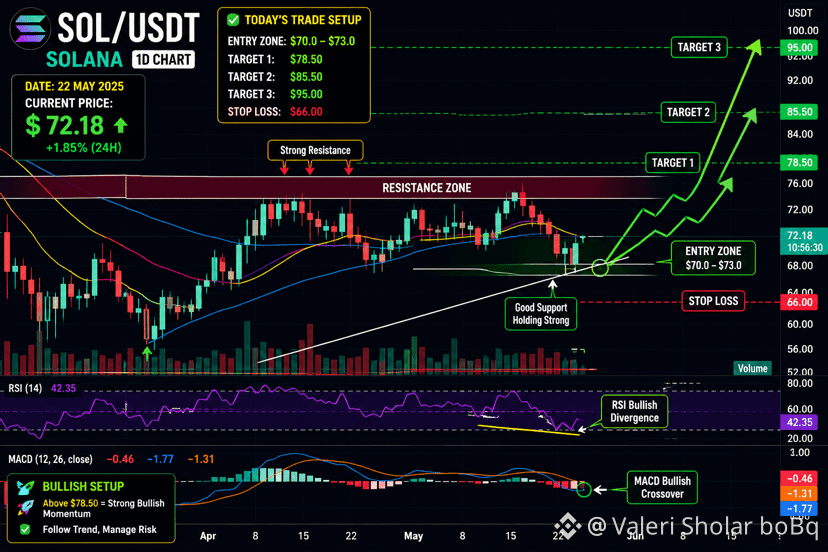Click the TARGET 3 label

pos(699,48)
